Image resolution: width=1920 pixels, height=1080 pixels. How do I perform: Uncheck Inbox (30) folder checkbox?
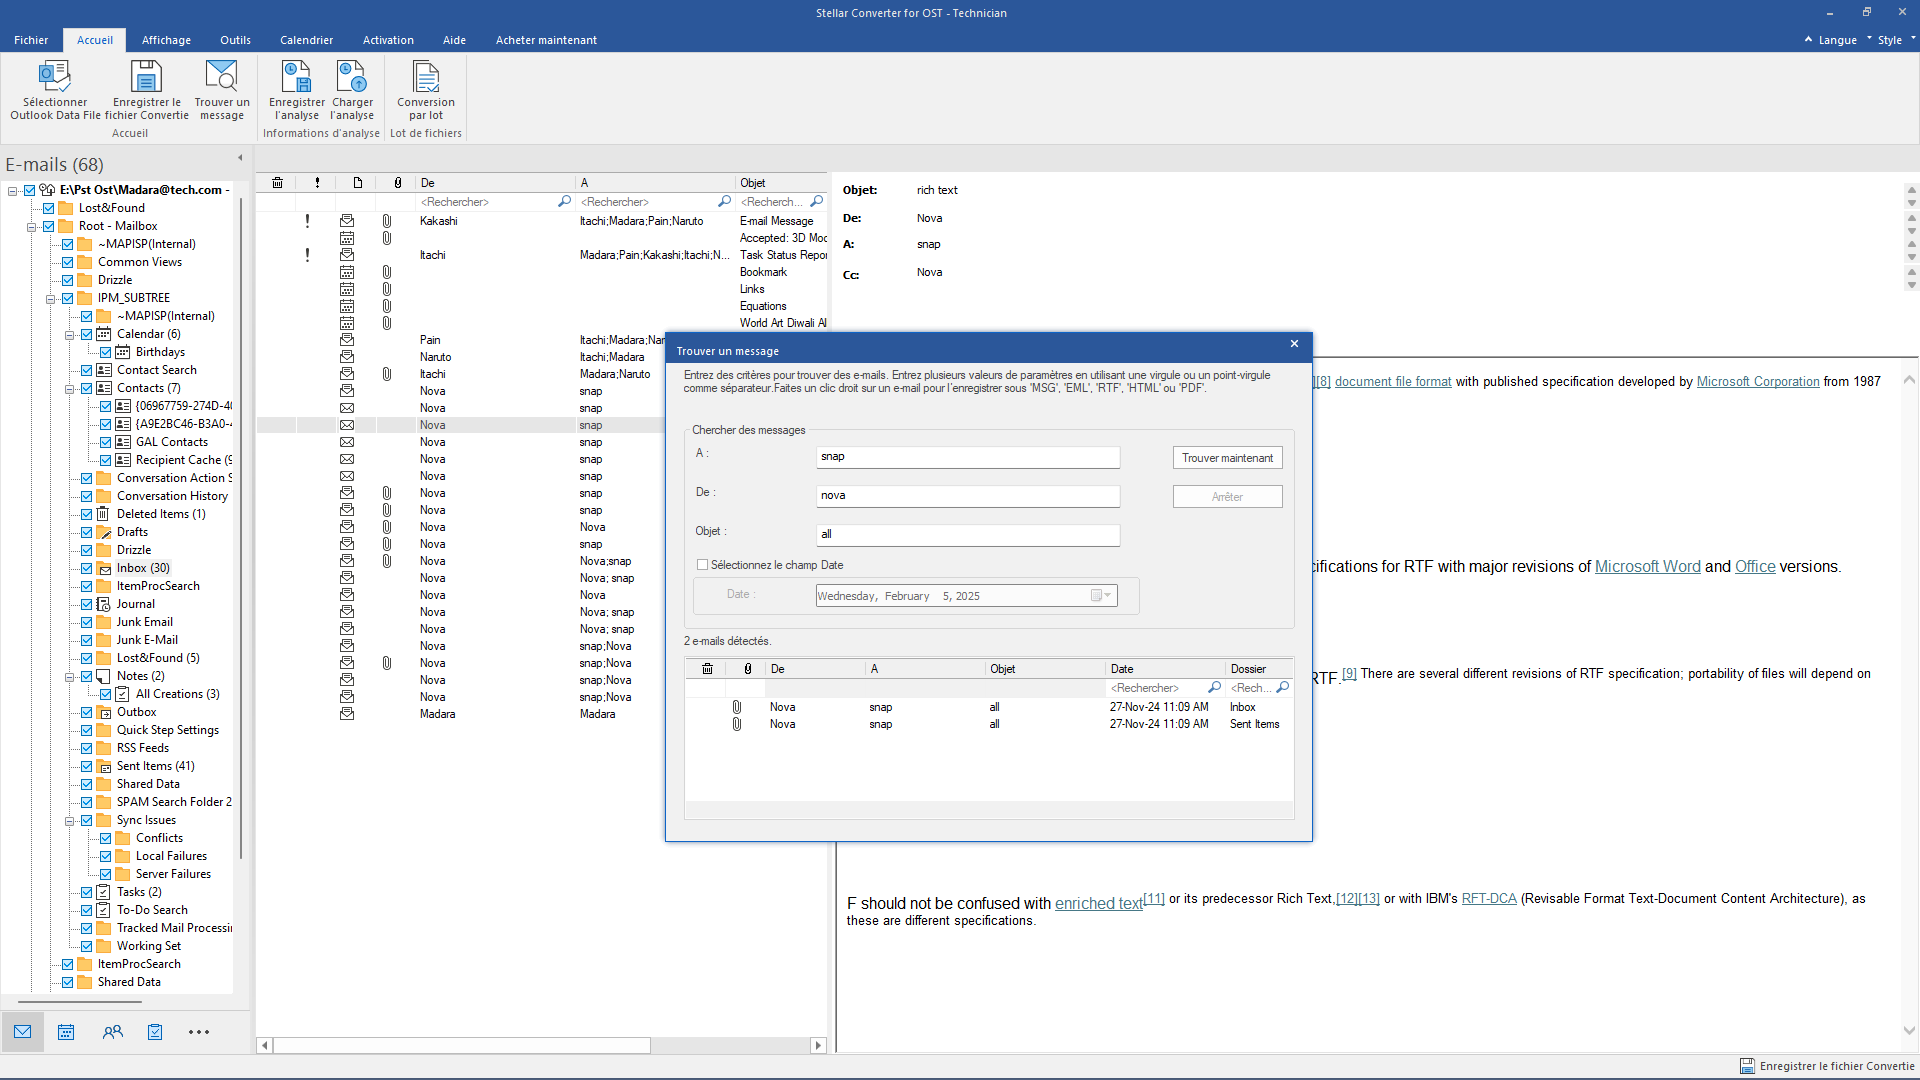[86, 568]
